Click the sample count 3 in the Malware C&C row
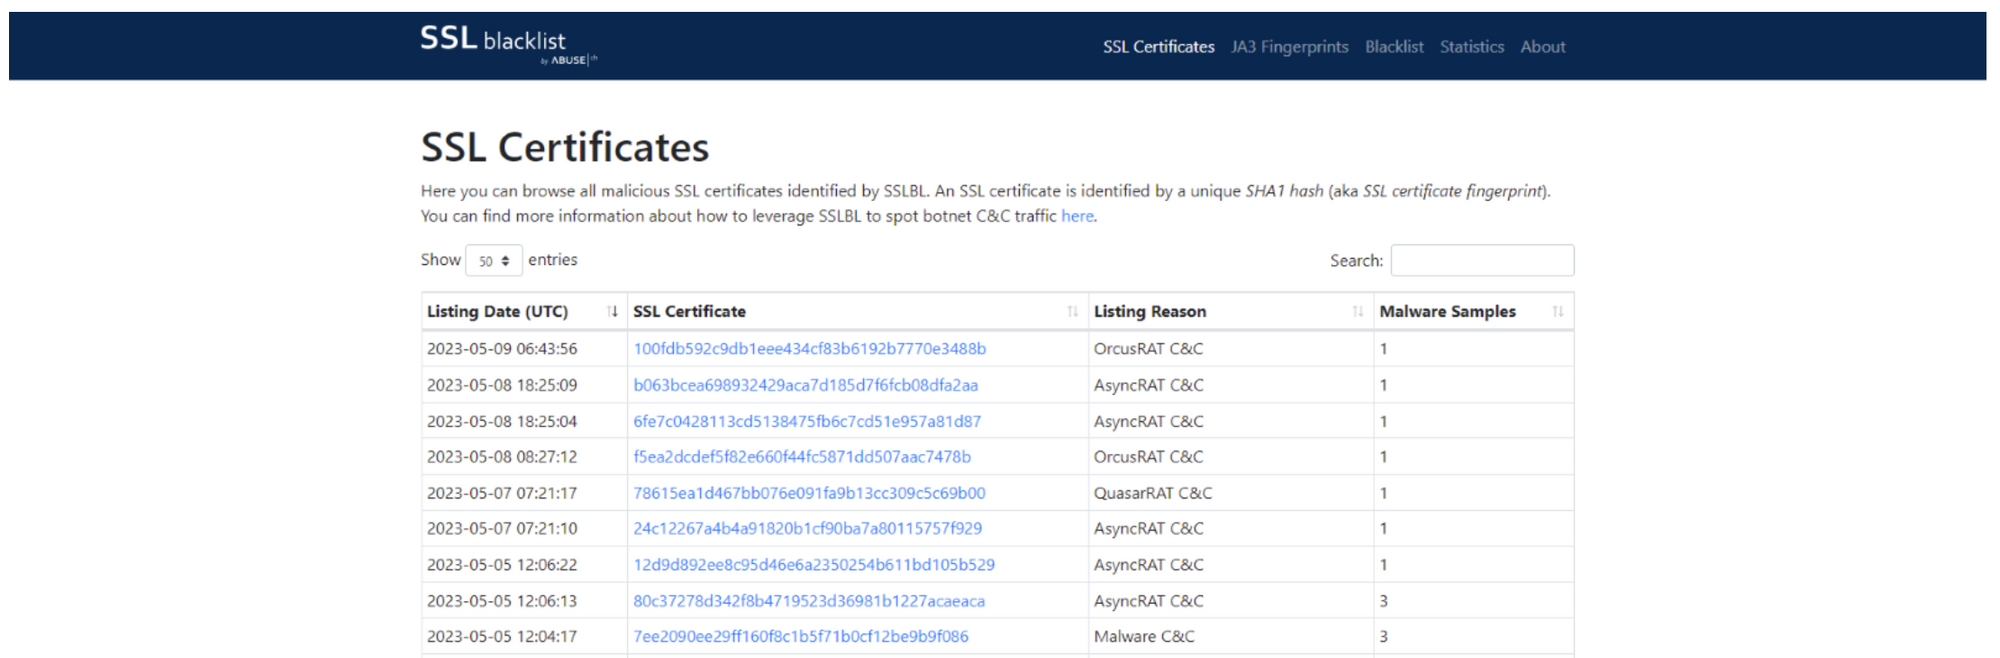Image resolution: width=2000 pixels, height=658 pixels. pos(1384,636)
